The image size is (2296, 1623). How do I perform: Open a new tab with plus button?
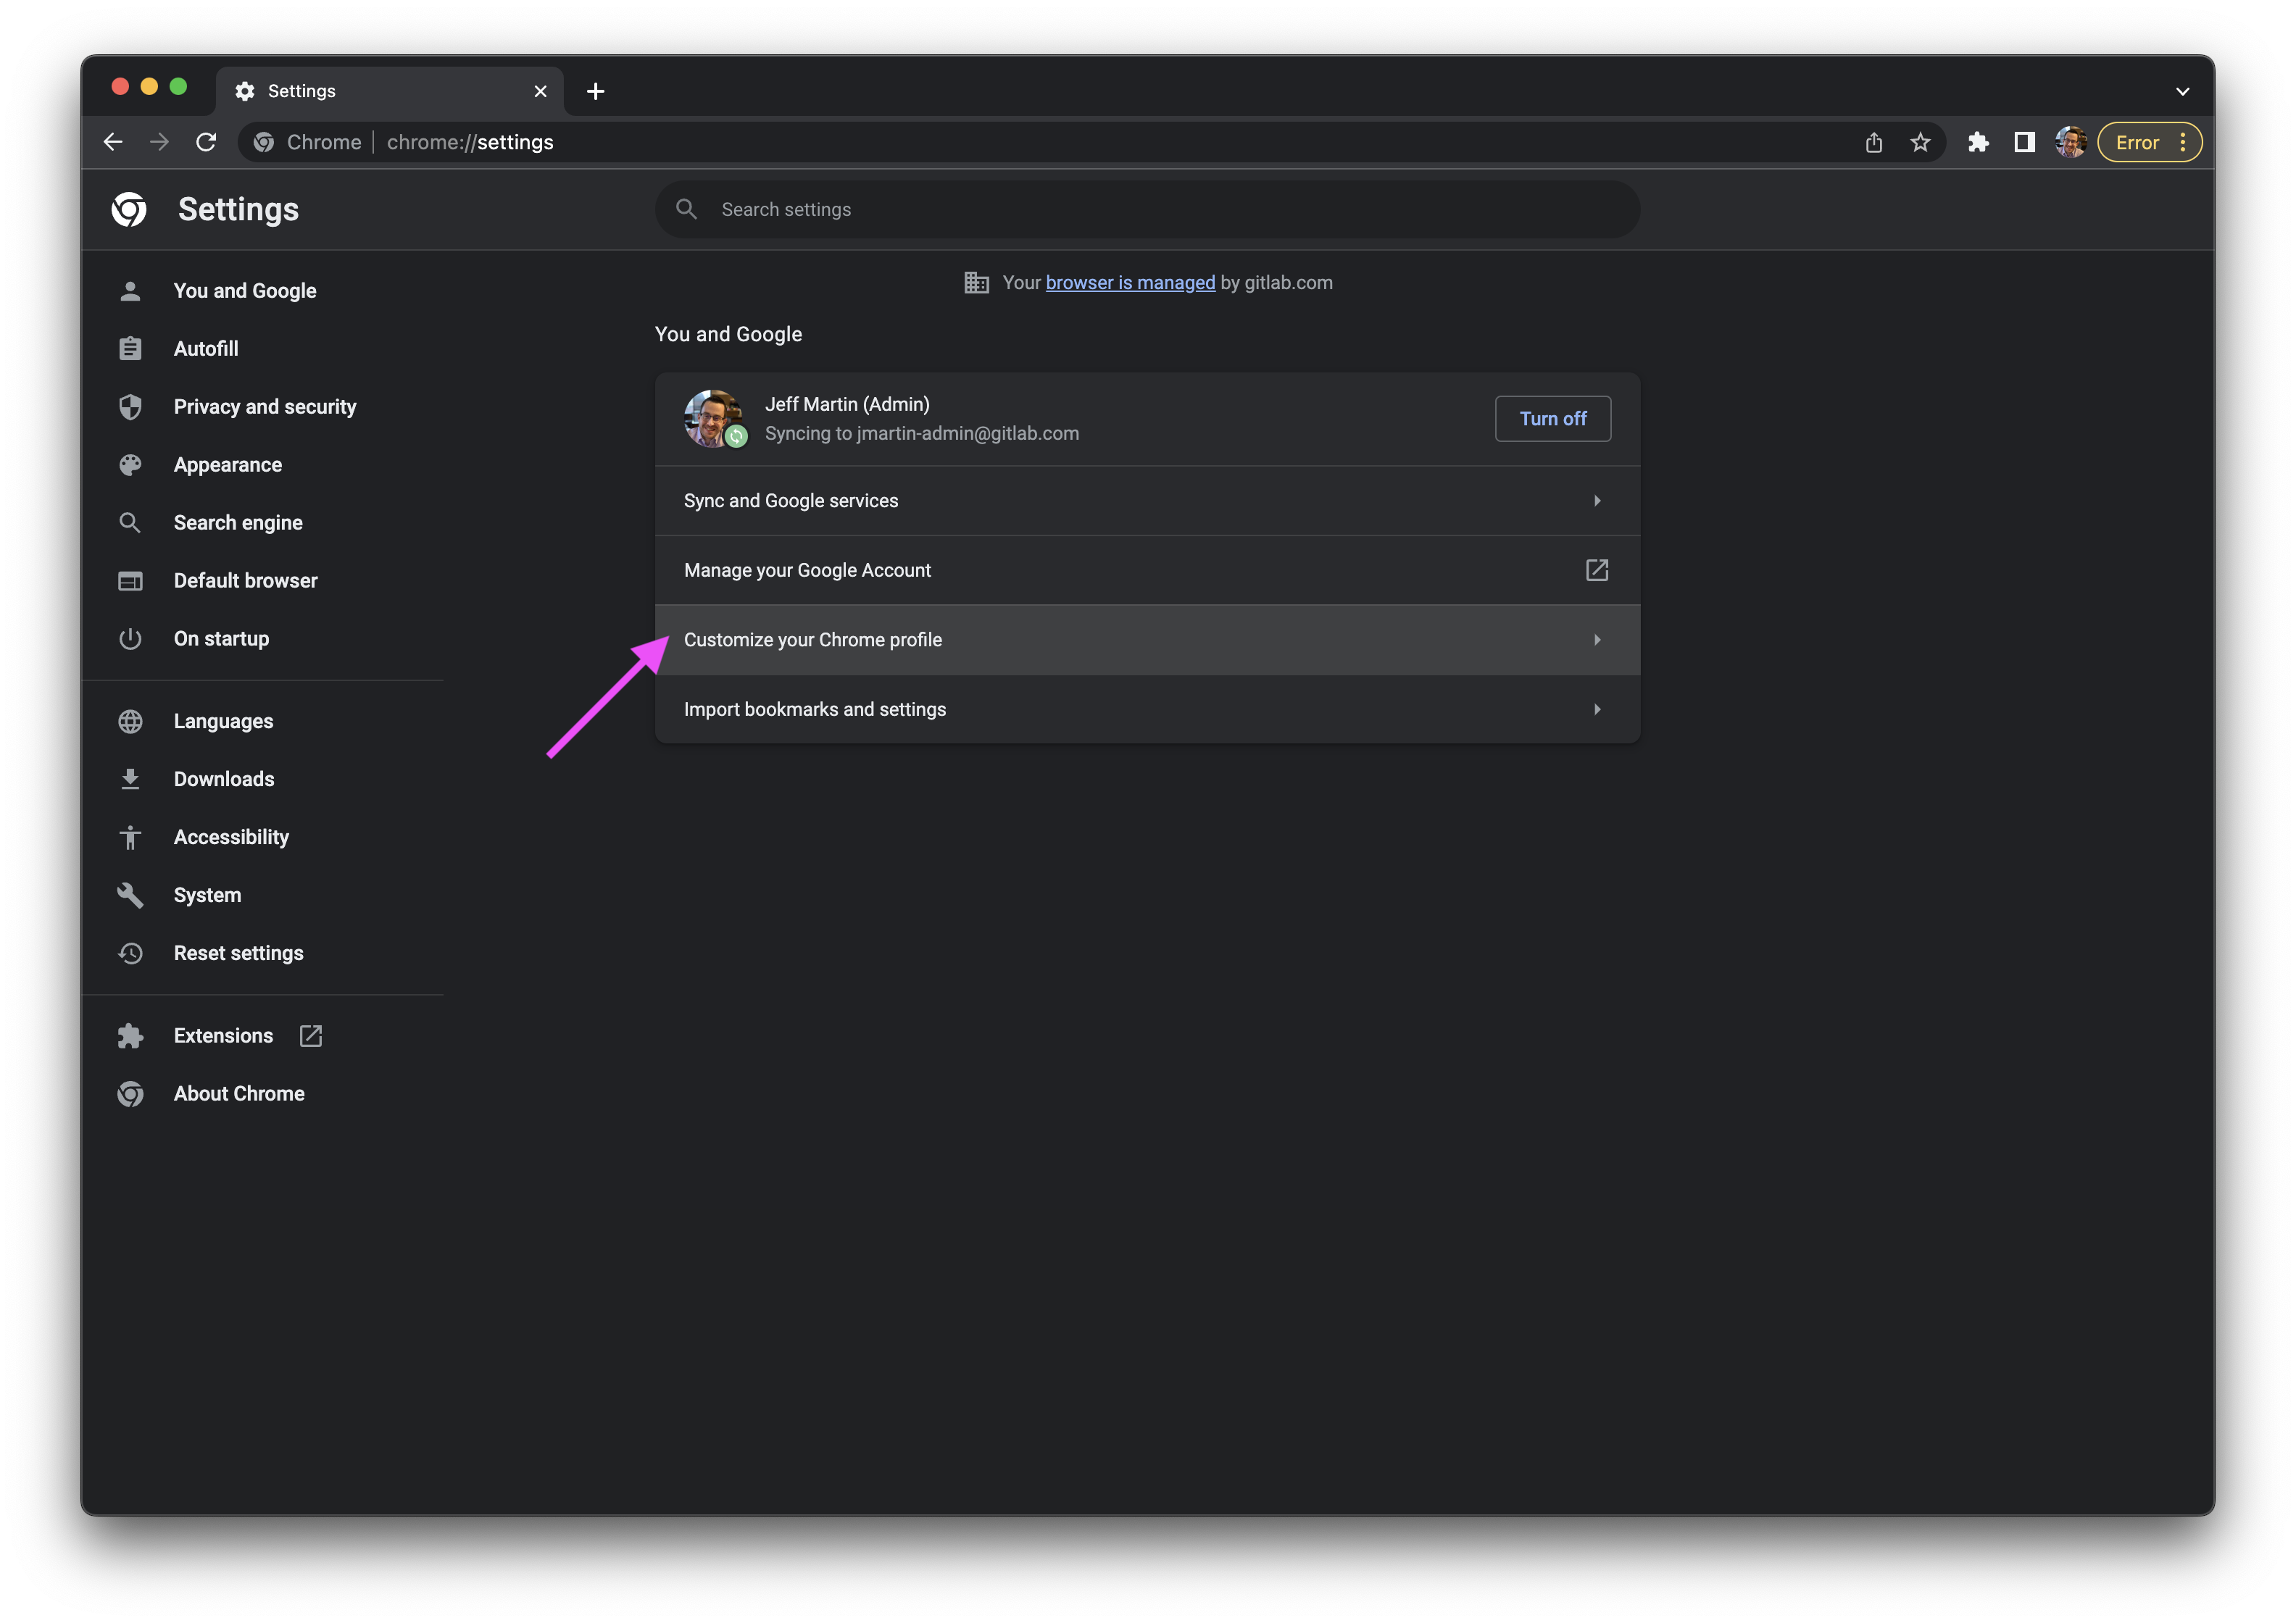tap(595, 91)
